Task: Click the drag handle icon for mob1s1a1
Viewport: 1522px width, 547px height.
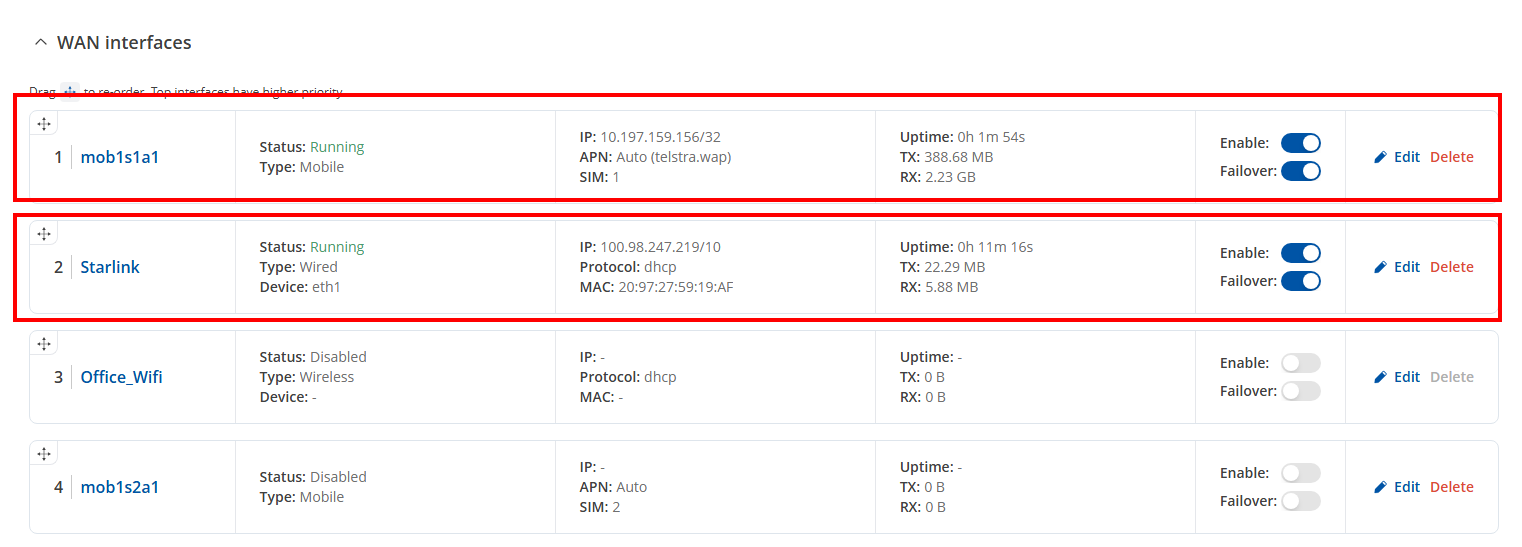Action: click(x=44, y=124)
